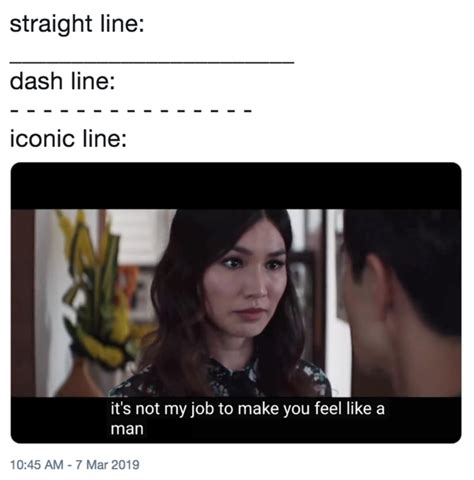
Task: Click the yellow flower arrangement in the image
Action: [98, 290]
